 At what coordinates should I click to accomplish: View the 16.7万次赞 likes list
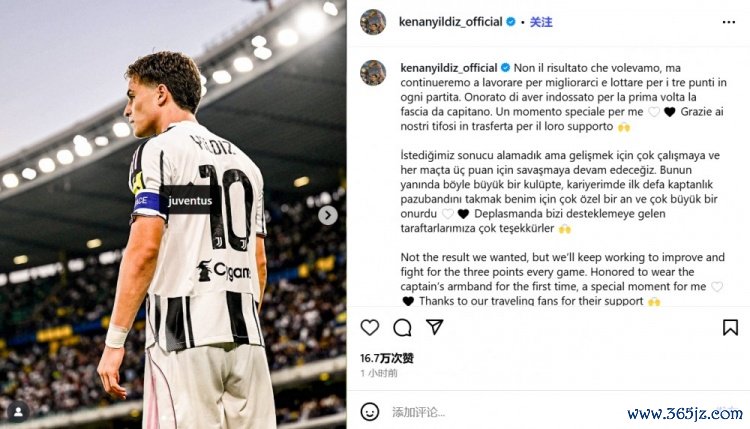(x=386, y=357)
